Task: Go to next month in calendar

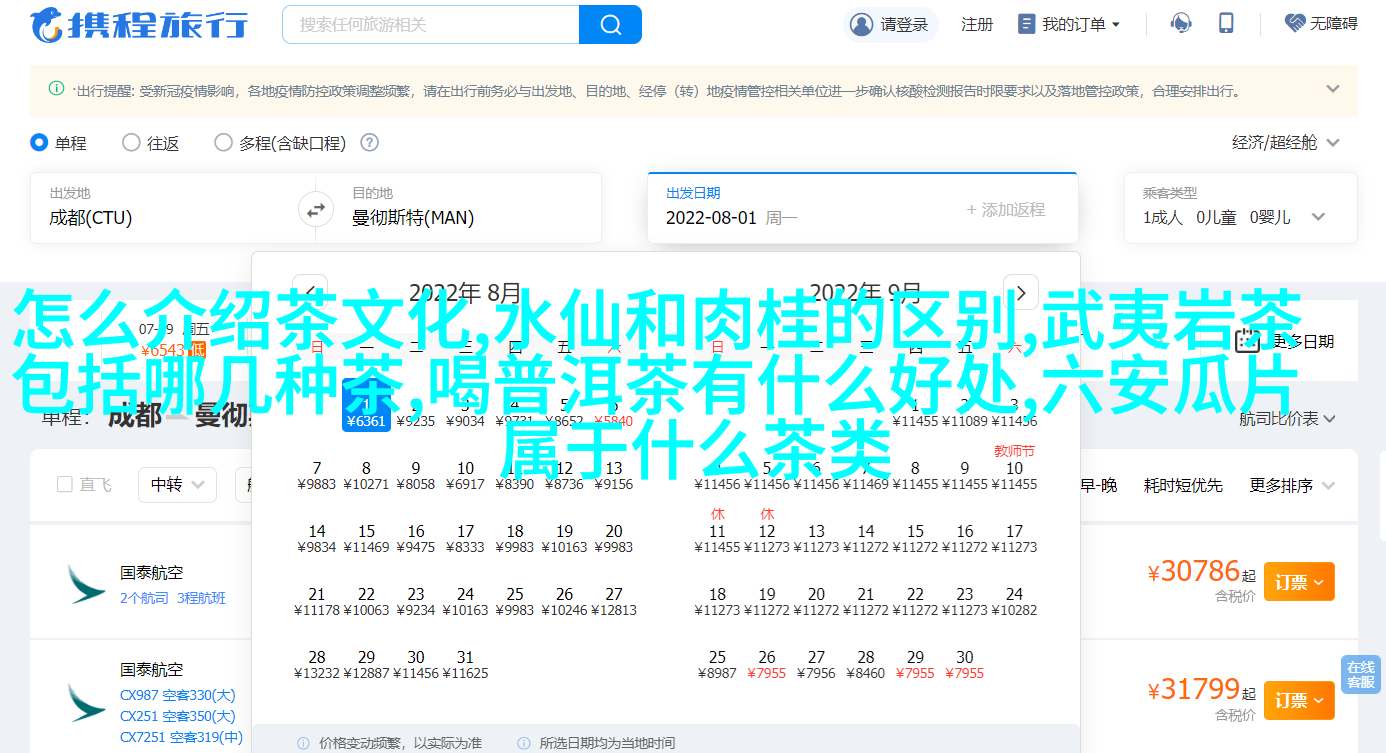Action: pos(1020,292)
